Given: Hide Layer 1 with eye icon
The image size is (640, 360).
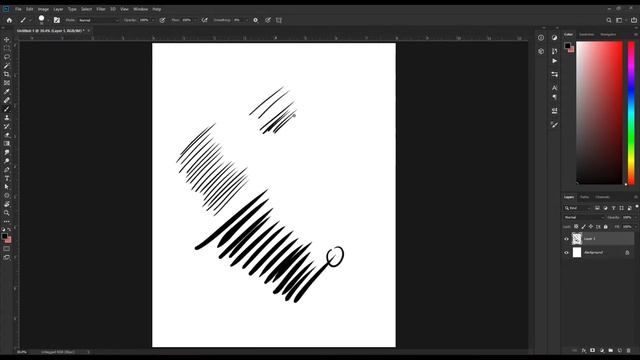Looking at the screenshot, I should pyautogui.click(x=566, y=239).
